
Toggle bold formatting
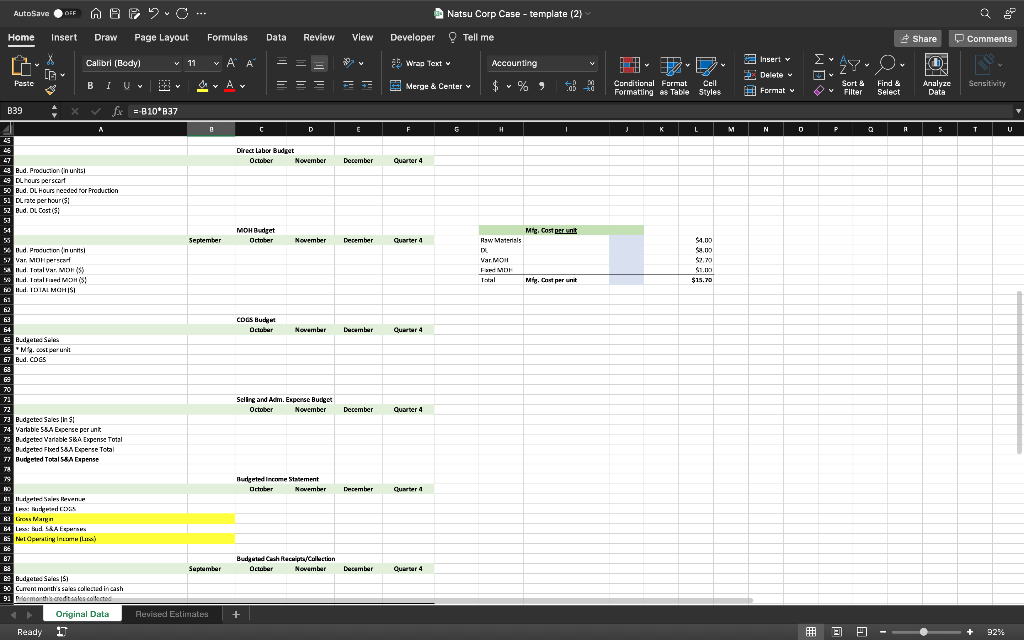coord(89,84)
